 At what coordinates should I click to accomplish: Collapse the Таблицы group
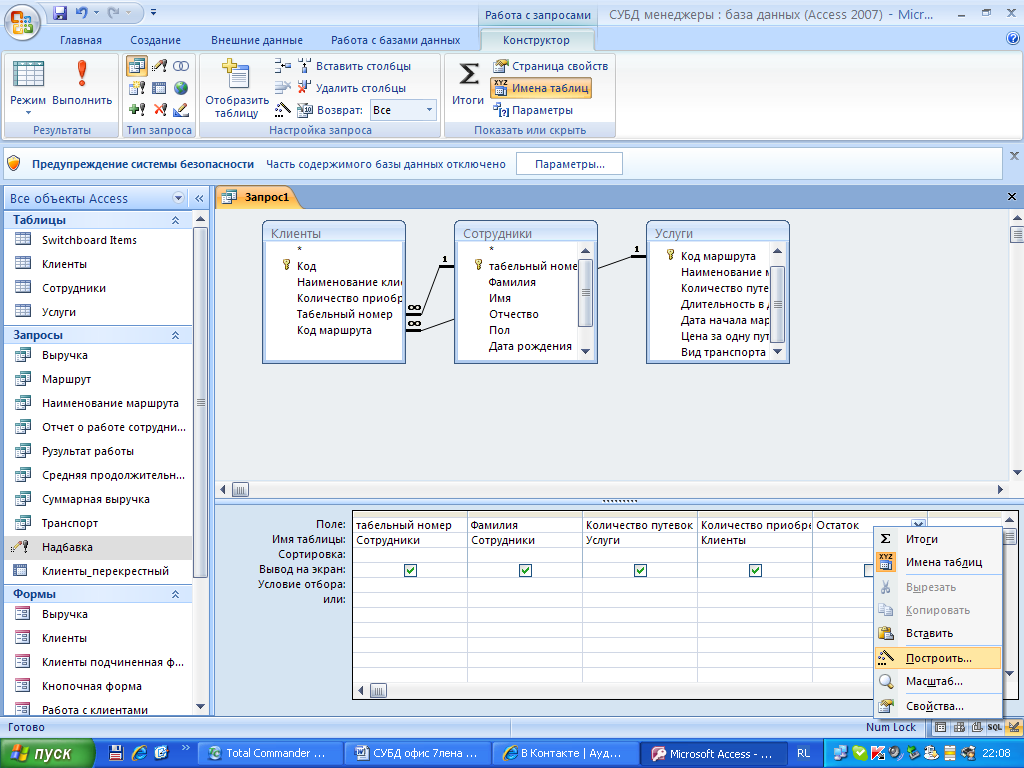click(x=175, y=220)
